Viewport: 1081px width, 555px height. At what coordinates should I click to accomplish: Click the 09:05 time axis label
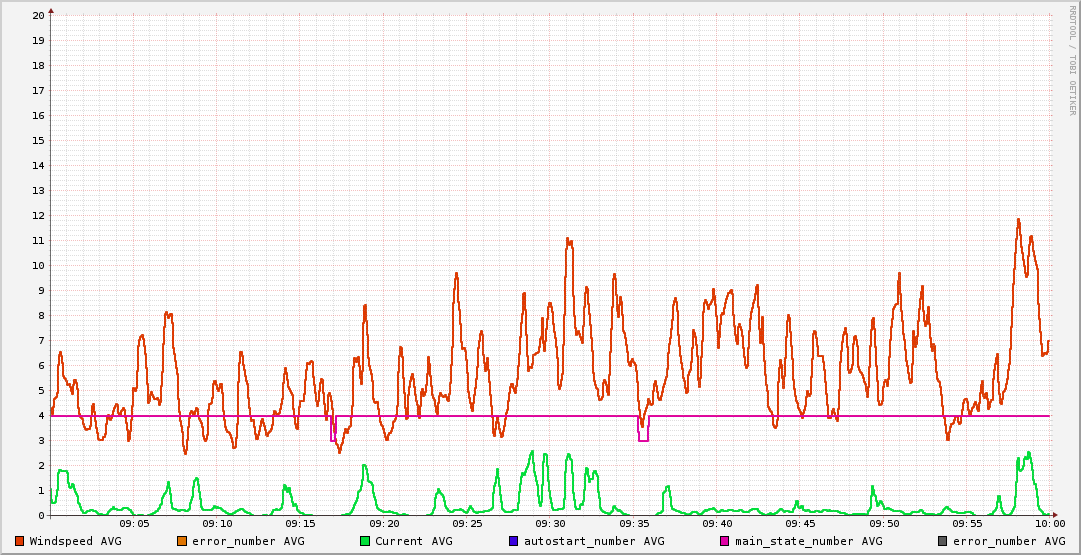[x=134, y=523]
